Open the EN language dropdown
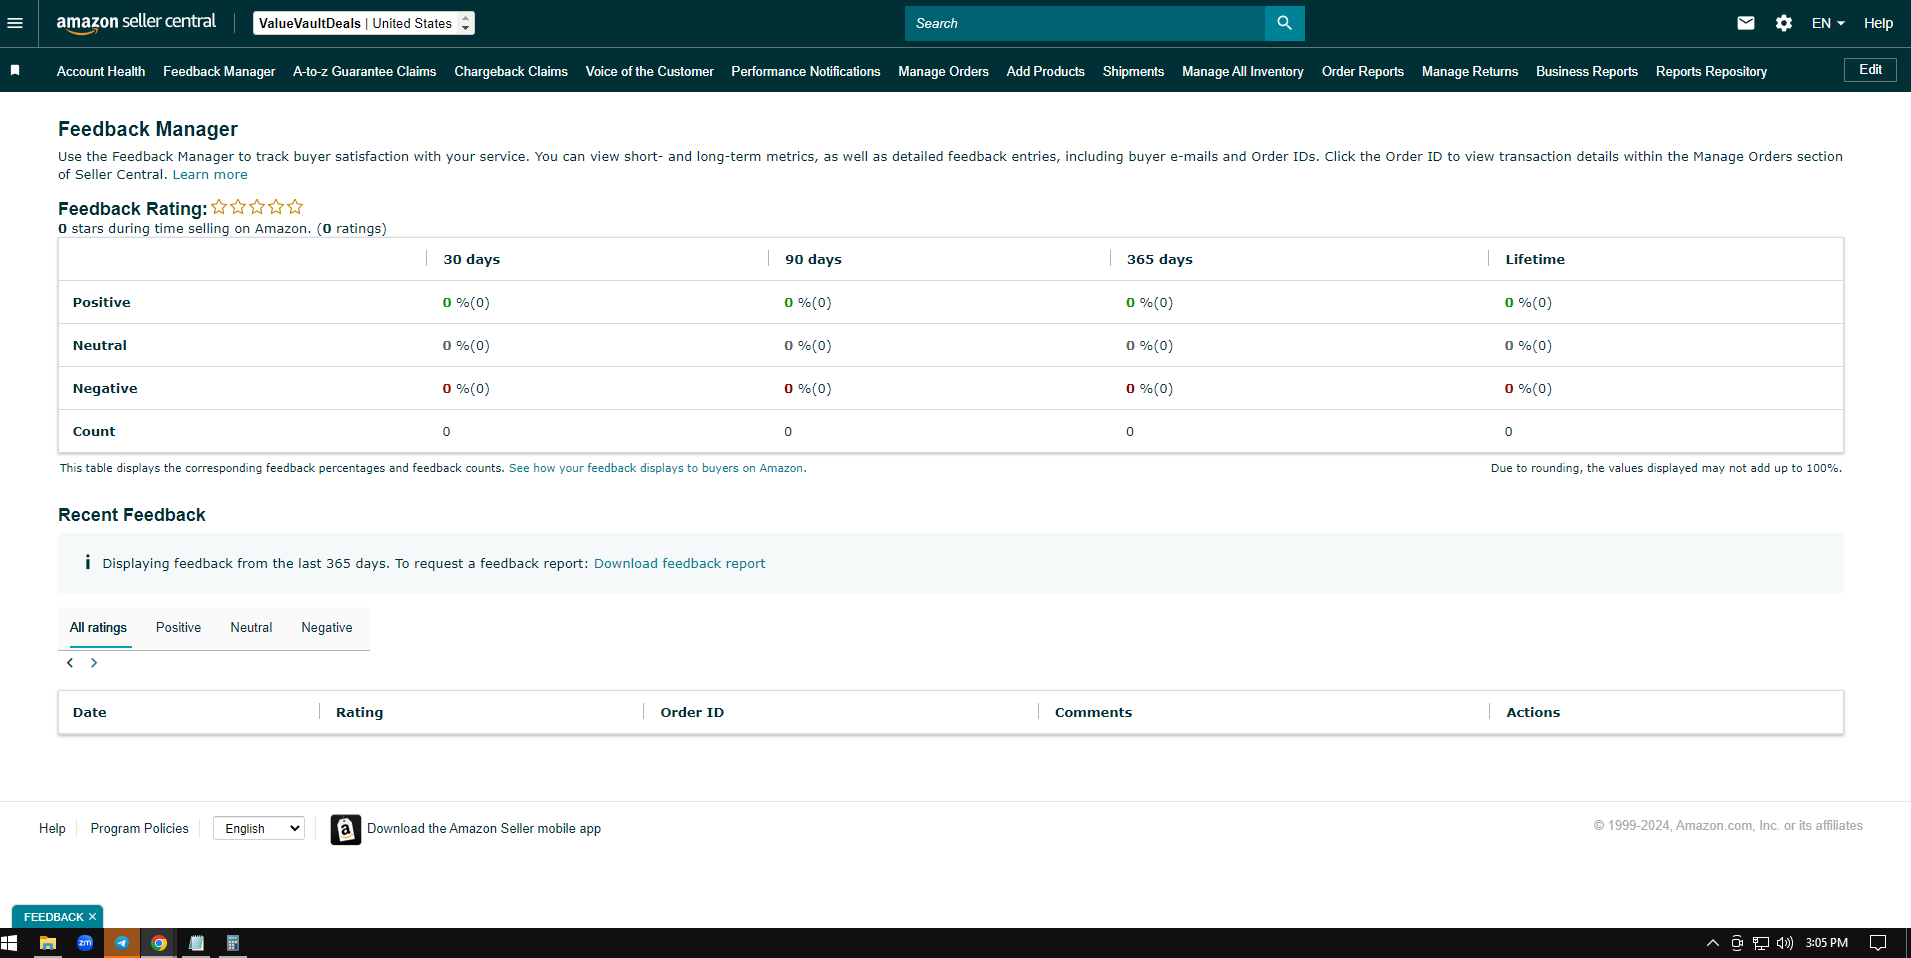This screenshot has height=958, width=1911. 1828,23
